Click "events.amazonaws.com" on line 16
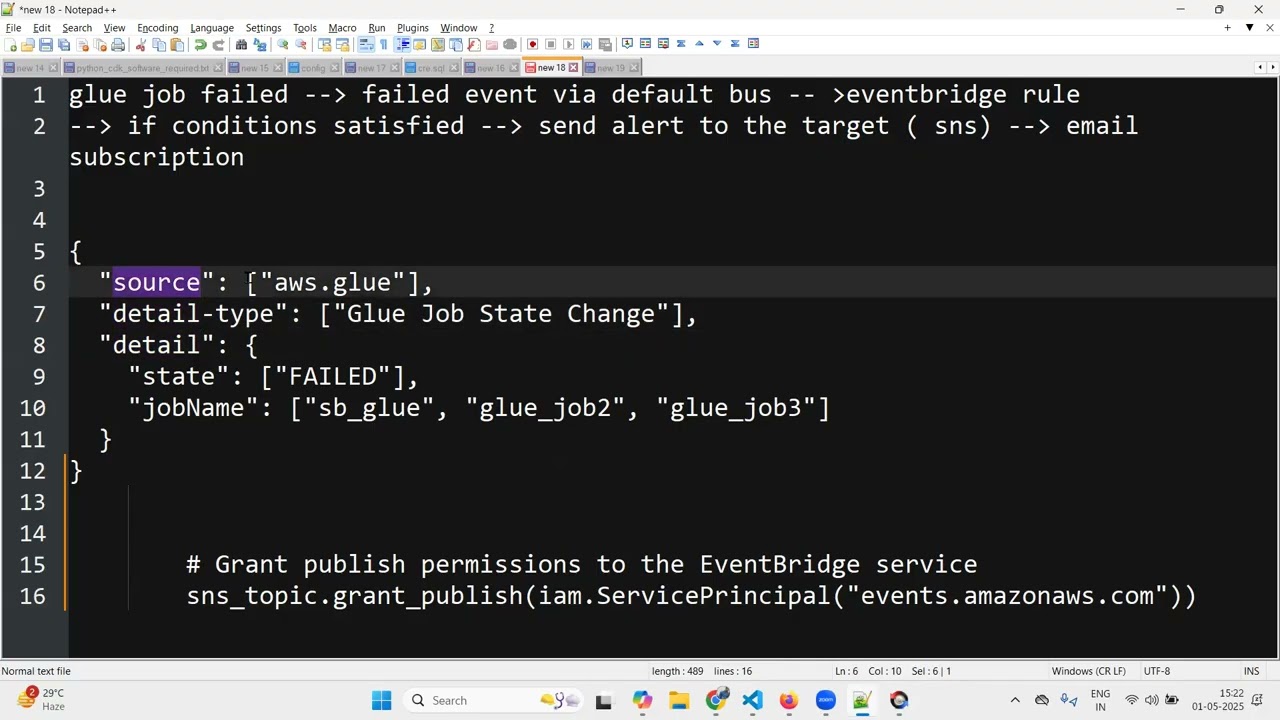The height and width of the screenshot is (720, 1280). pyautogui.click(x=1007, y=596)
